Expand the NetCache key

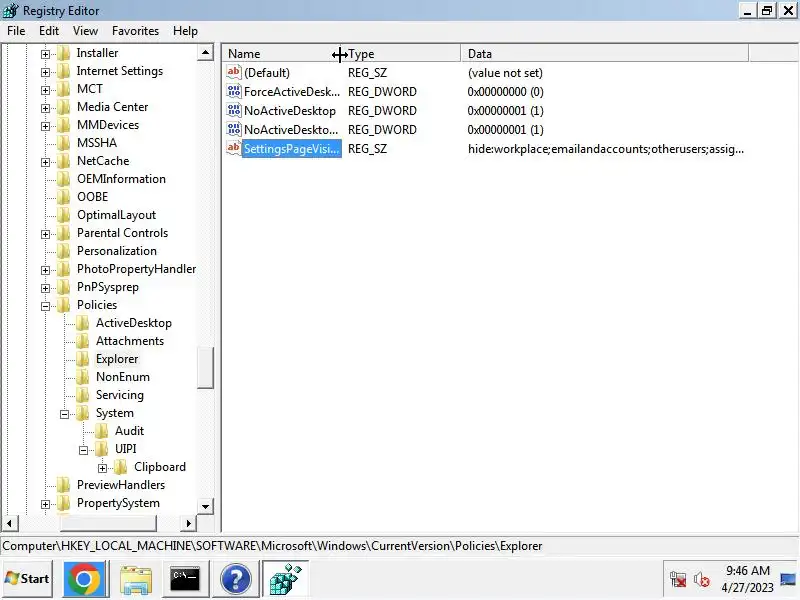[x=45, y=162]
